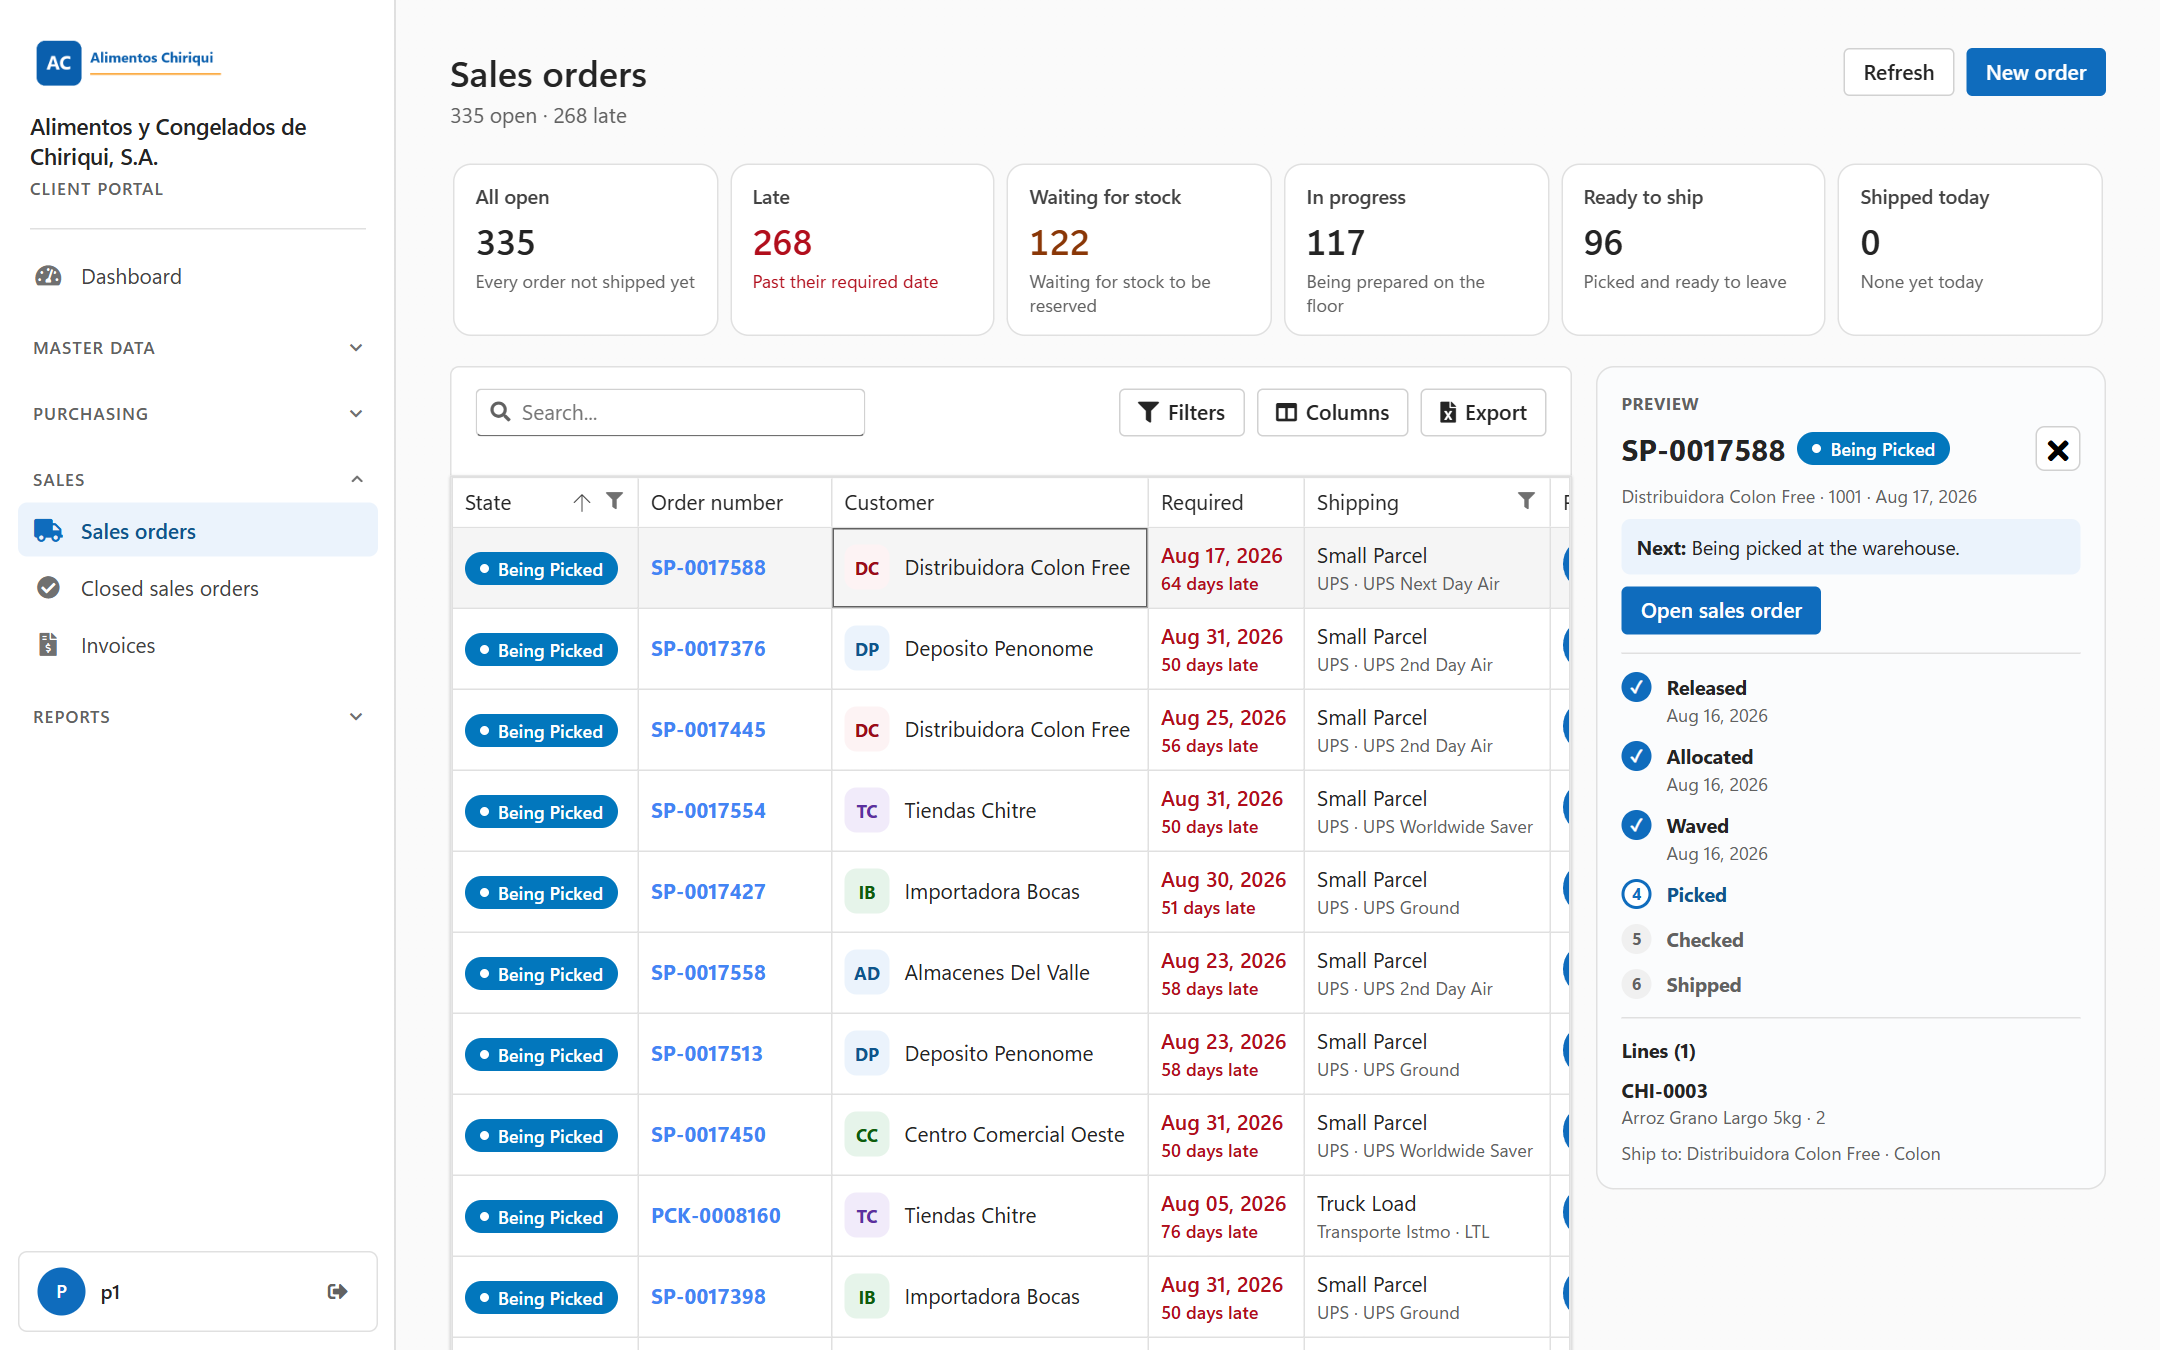Refresh the sales orders list
2160x1350 pixels.
(1898, 72)
